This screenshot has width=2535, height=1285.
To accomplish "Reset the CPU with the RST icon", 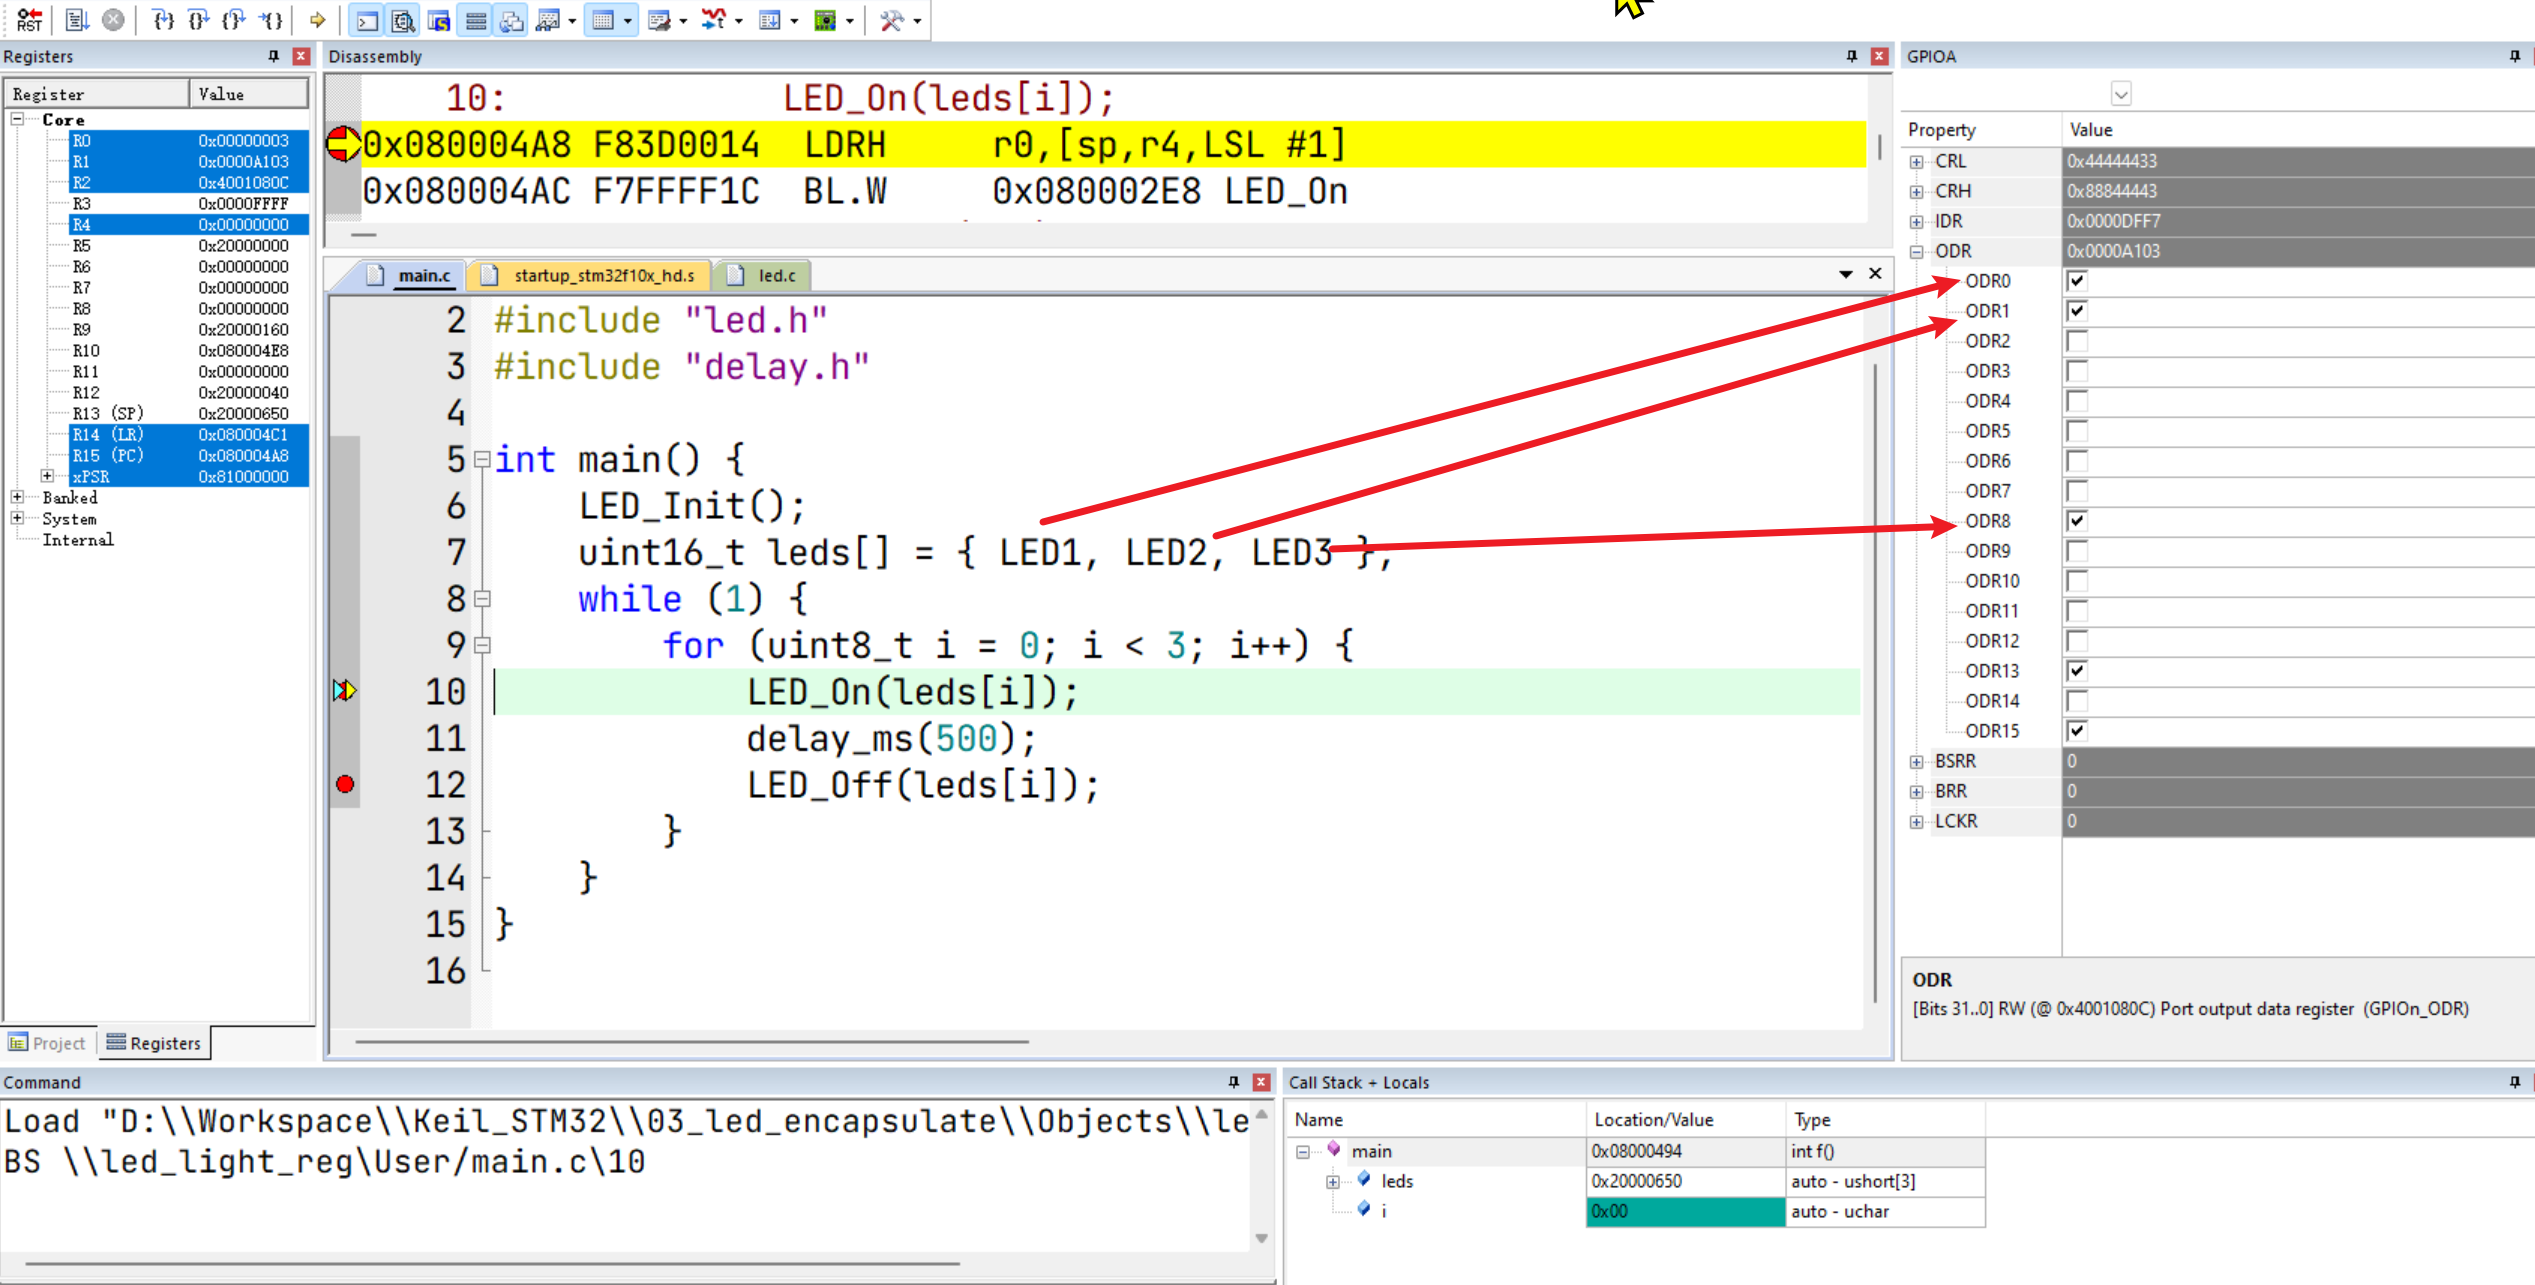I will pyautogui.click(x=29, y=19).
